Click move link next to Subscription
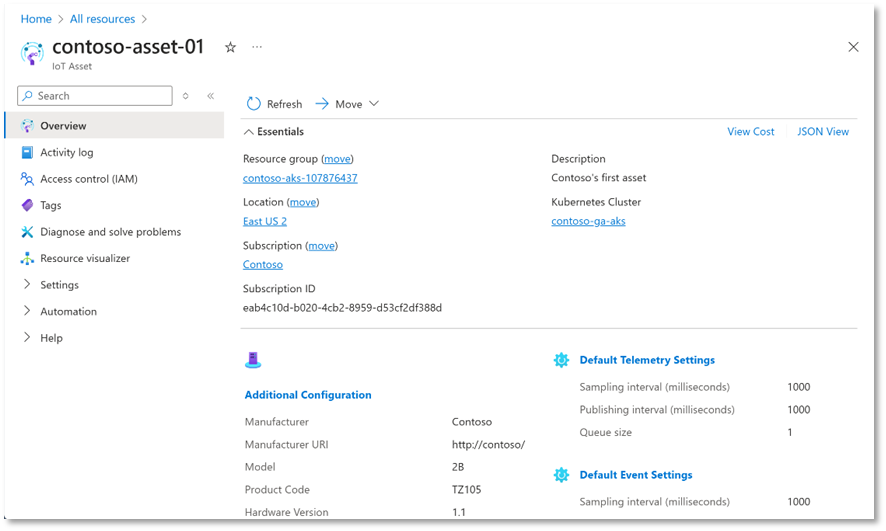Viewport: 886px width, 531px height. [322, 246]
